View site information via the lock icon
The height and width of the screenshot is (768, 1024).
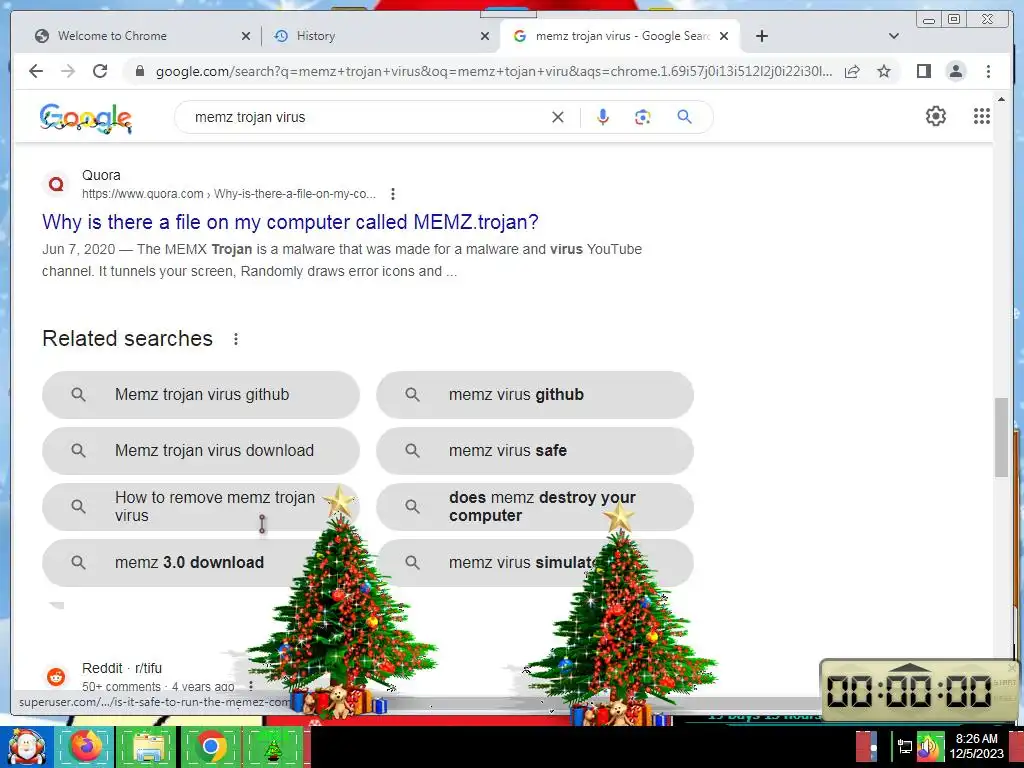(139, 71)
